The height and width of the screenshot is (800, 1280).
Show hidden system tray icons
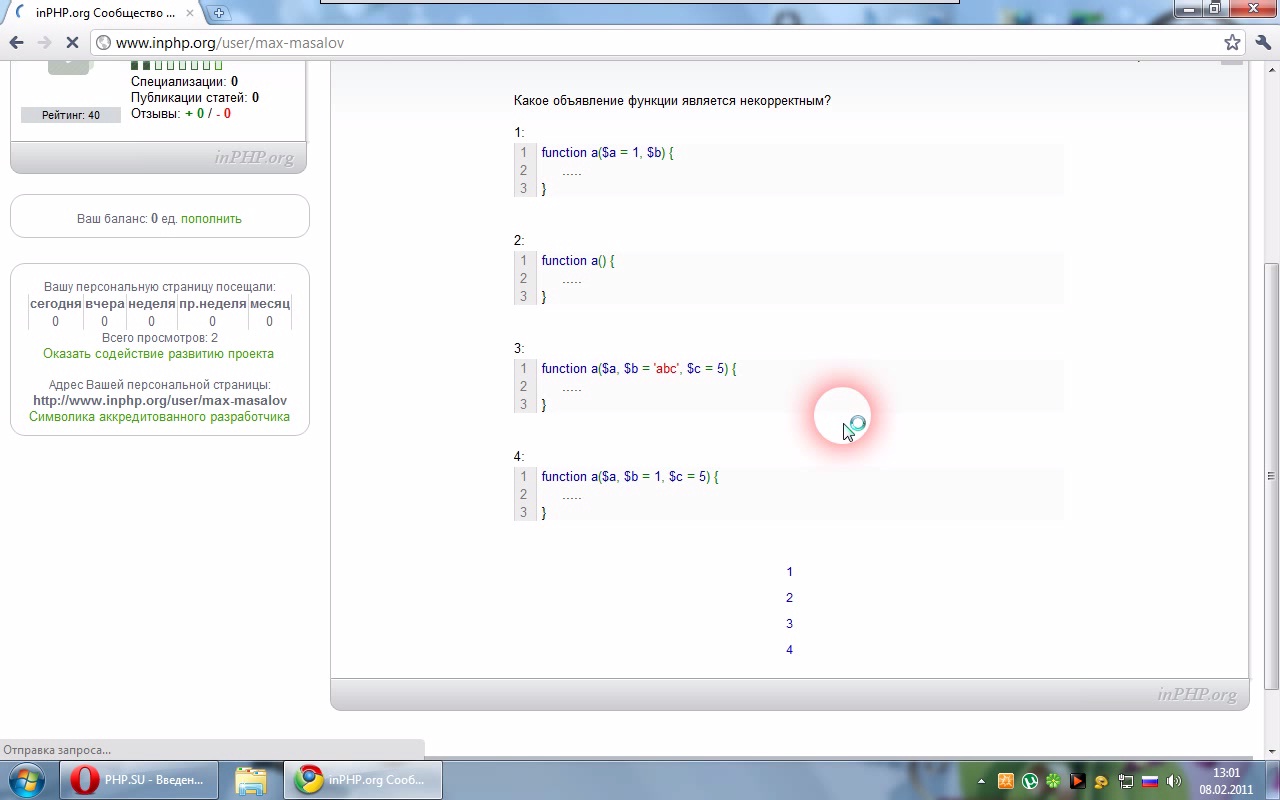tap(981, 781)
